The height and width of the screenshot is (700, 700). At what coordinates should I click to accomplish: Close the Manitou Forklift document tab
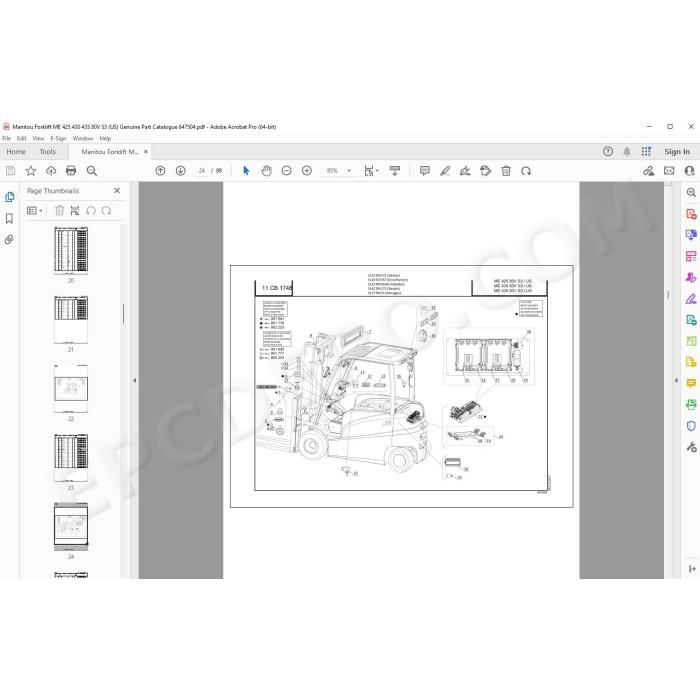(146, 152)
